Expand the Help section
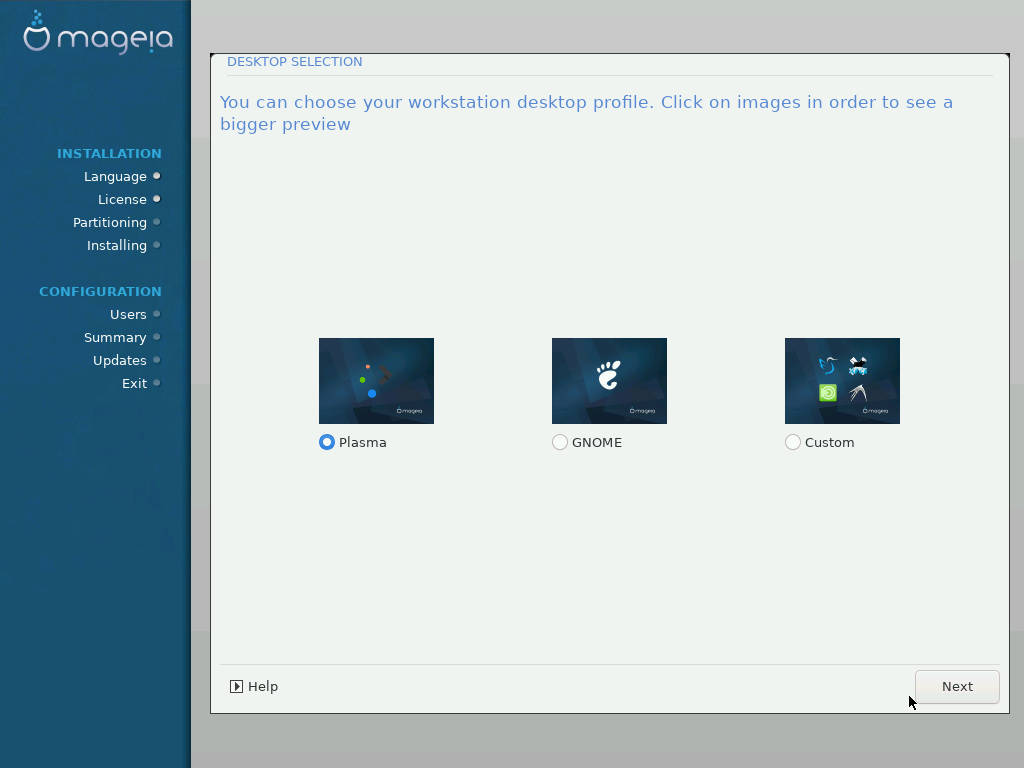Screen dimensions: 1024x768 pyautogui.click(x=254, y=686)
